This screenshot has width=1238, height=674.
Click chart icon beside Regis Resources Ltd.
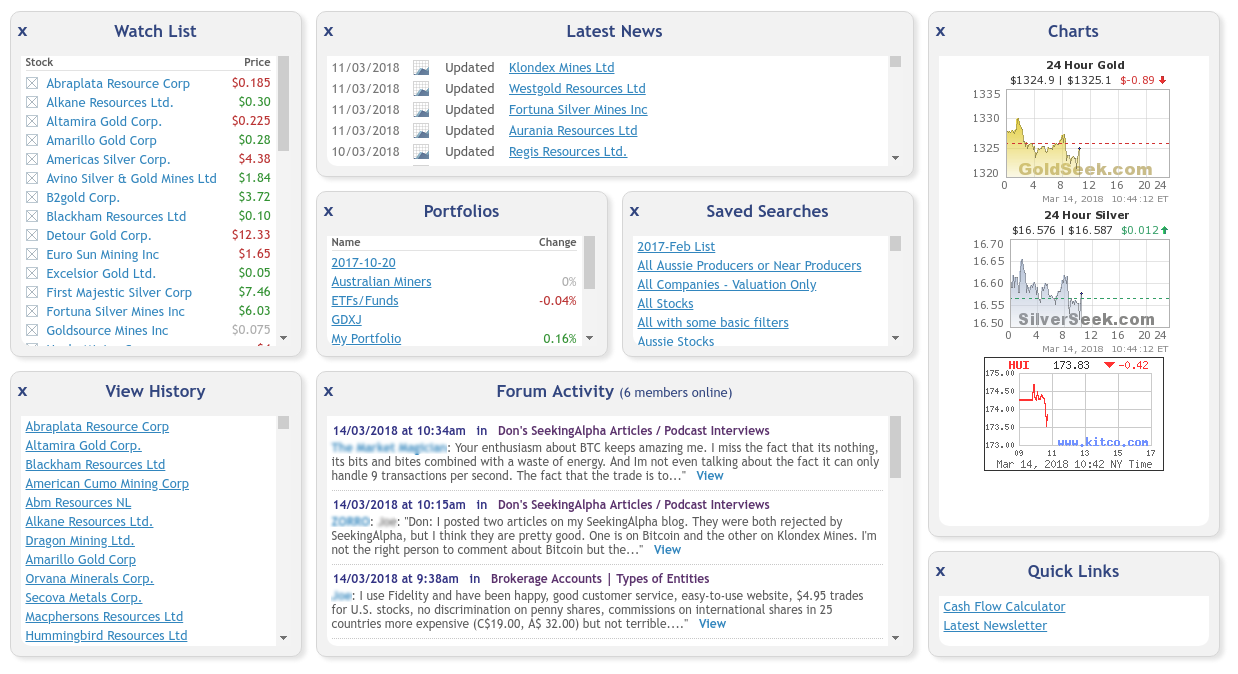[x=421, y=152]
